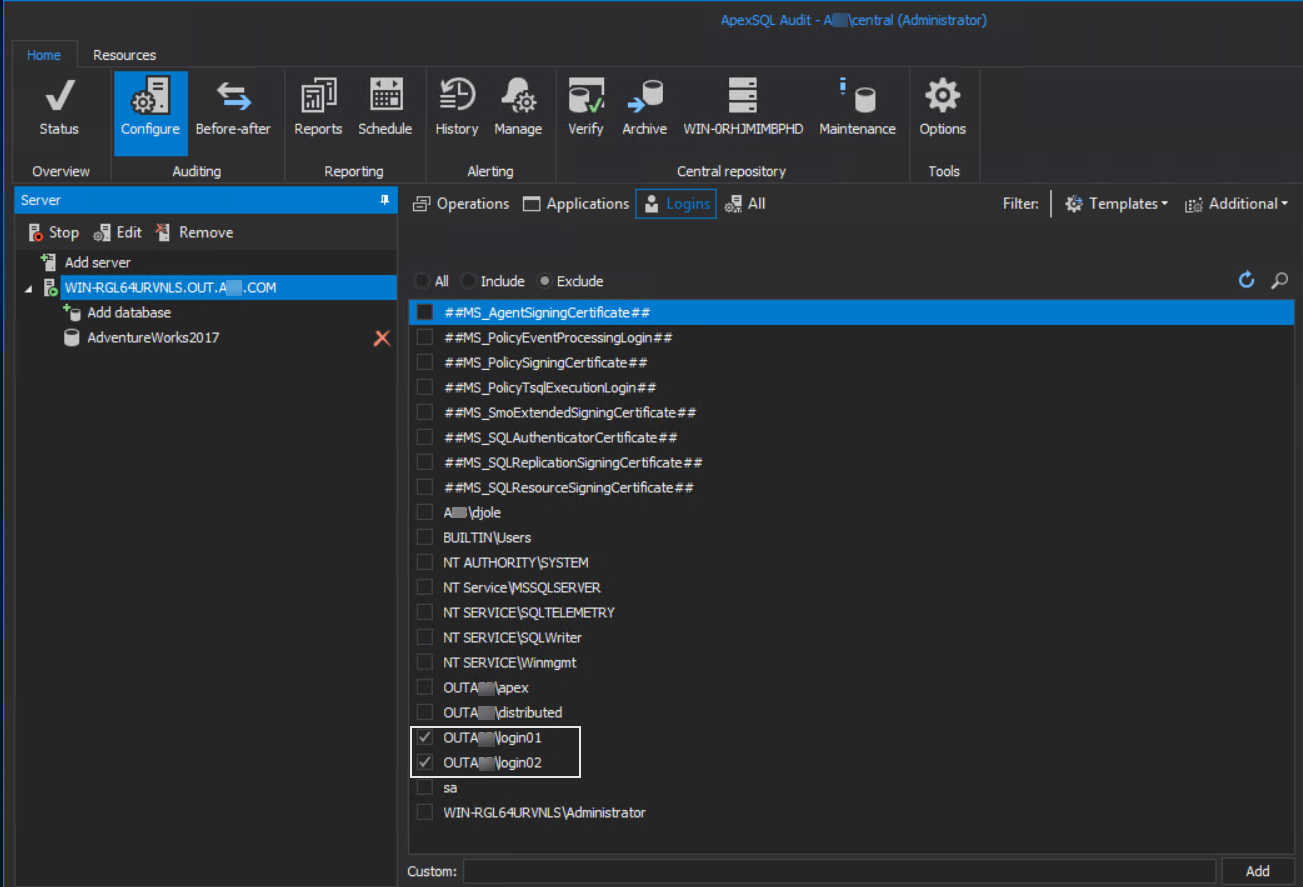
Task: Open the Archive repository tool
Action: tap(644, 109)
